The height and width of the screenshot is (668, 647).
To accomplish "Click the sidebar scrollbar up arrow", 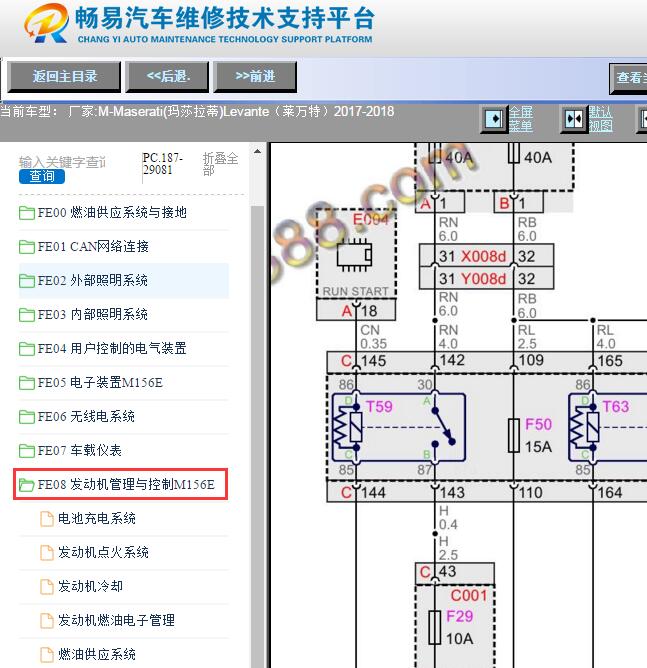I will (x=257, y=152).
